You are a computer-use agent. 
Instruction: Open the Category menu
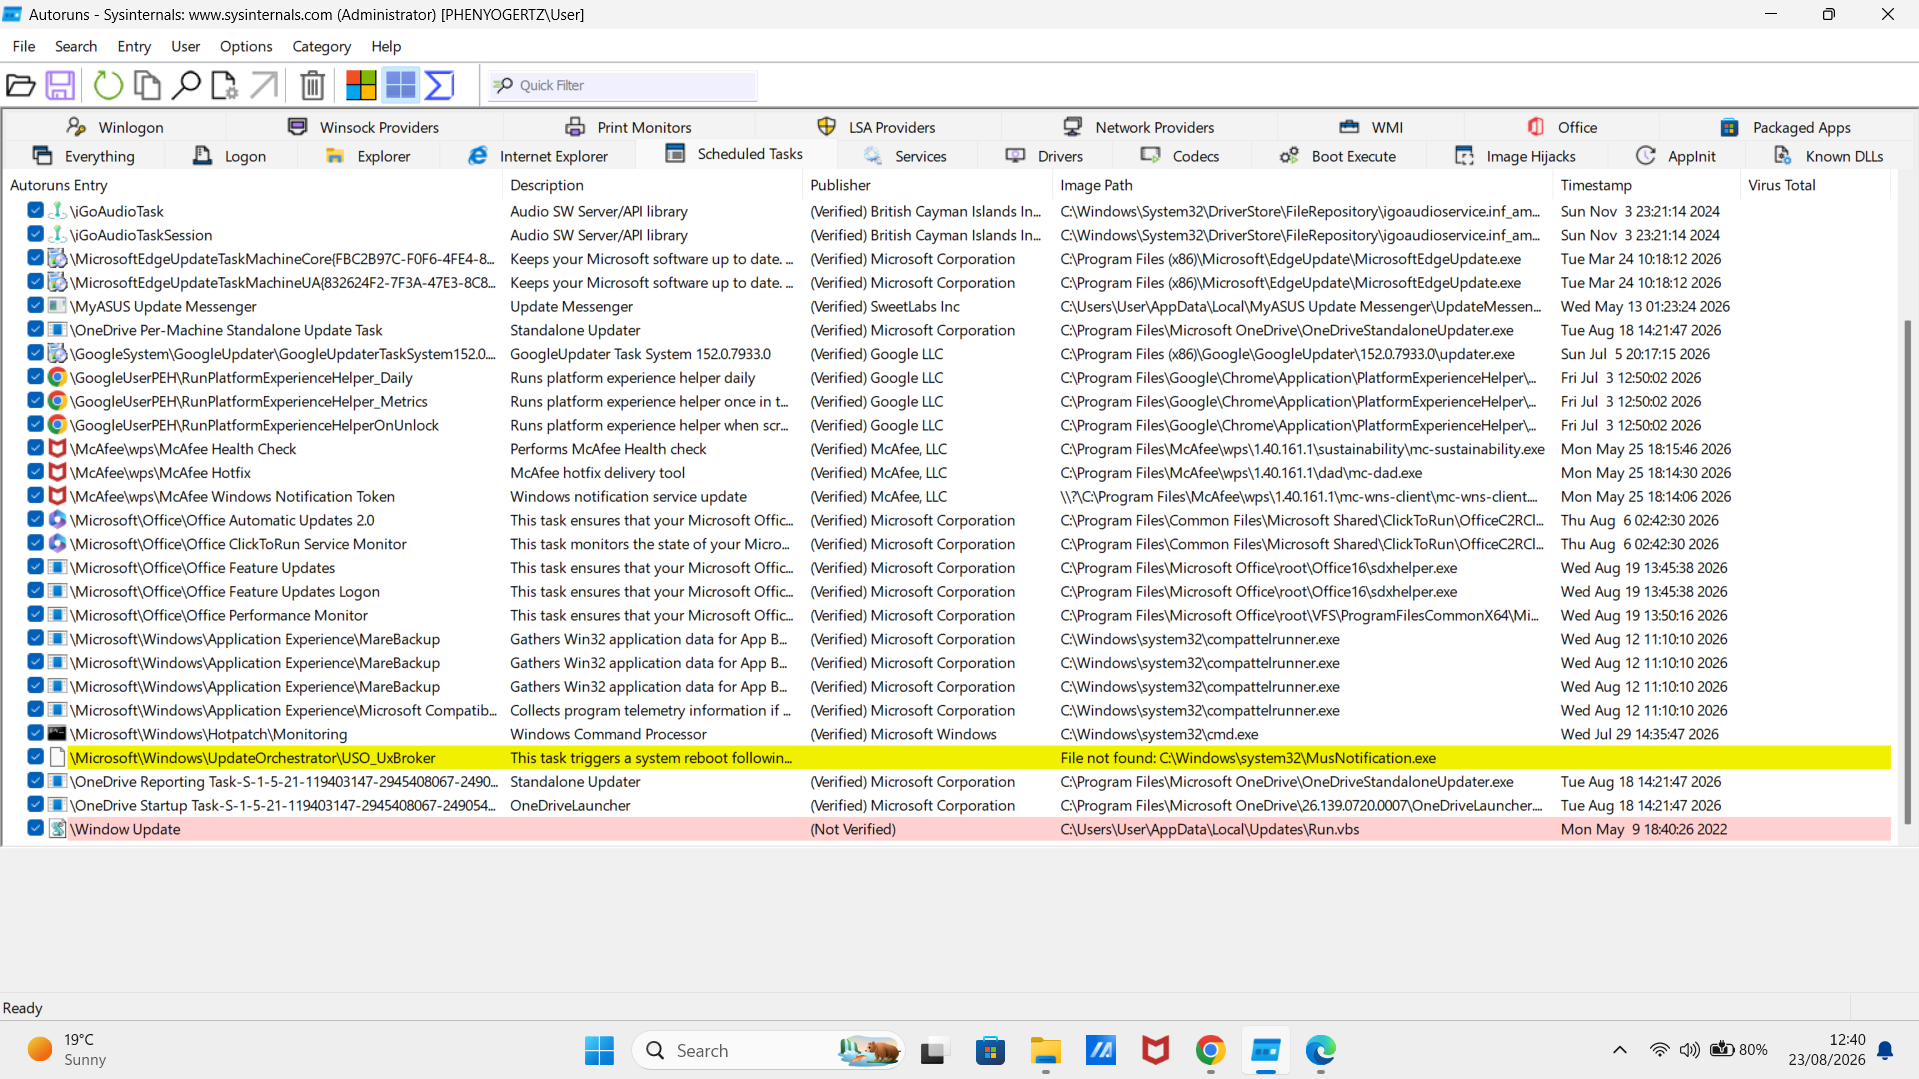(x=321, y=46)
